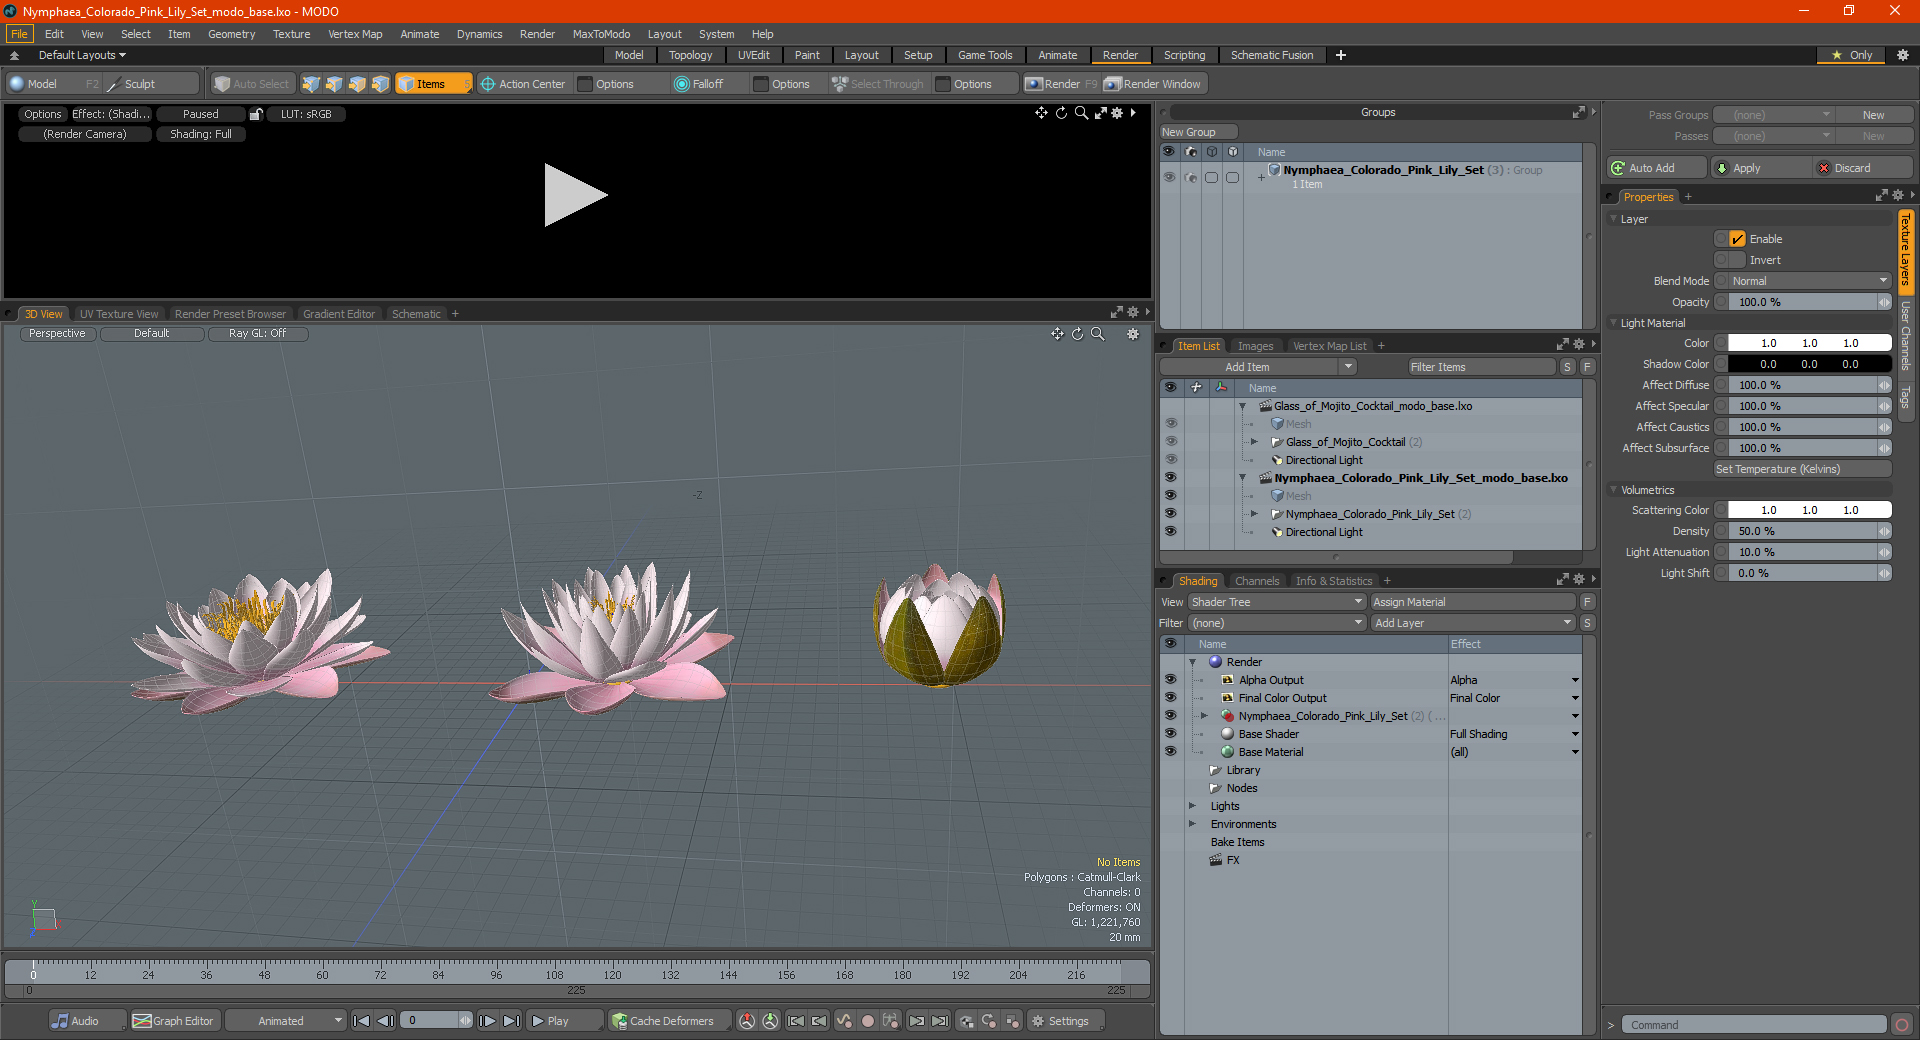Screen dimensions: 1920x1040
Task: Click Auto Add button
Action: [1656, 168]
